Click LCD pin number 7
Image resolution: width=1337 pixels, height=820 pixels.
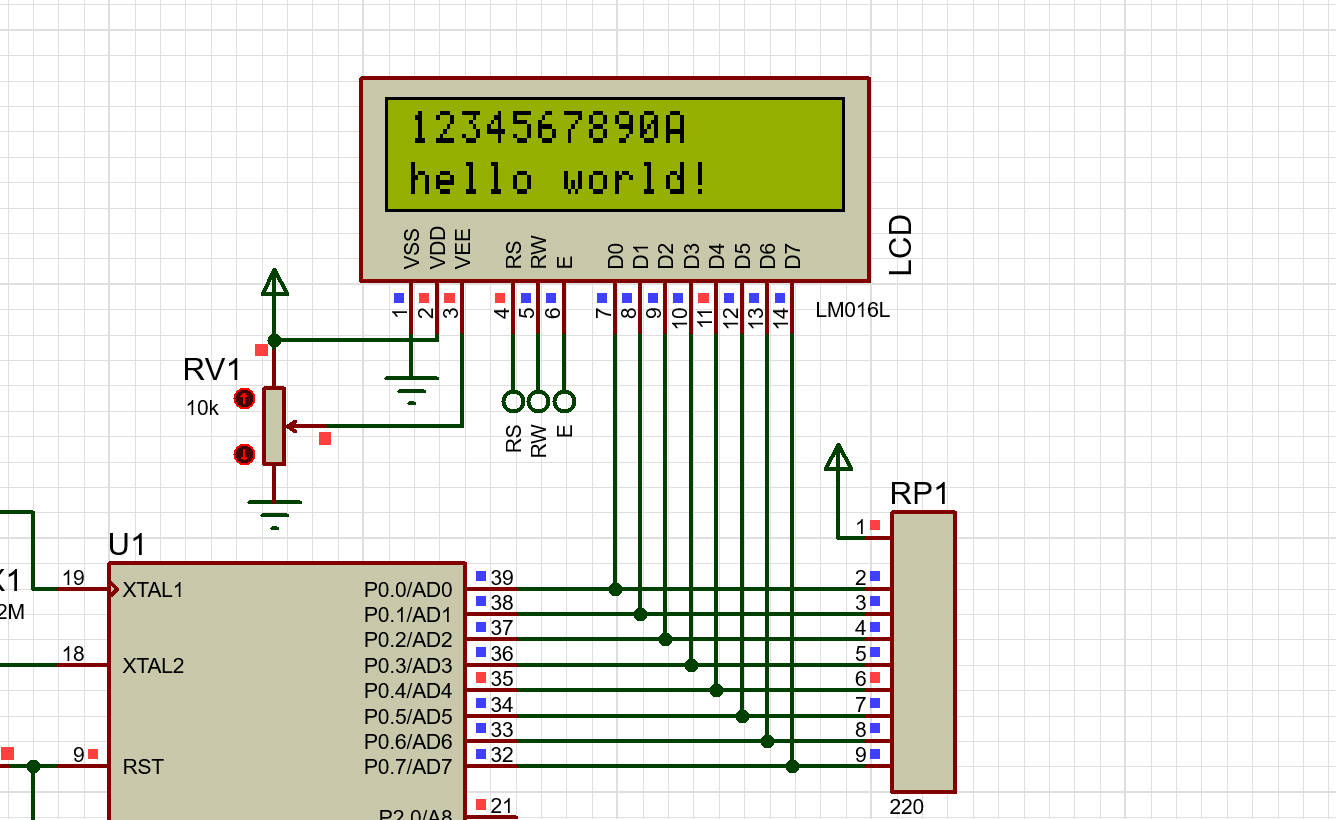[x=603, y=313]
